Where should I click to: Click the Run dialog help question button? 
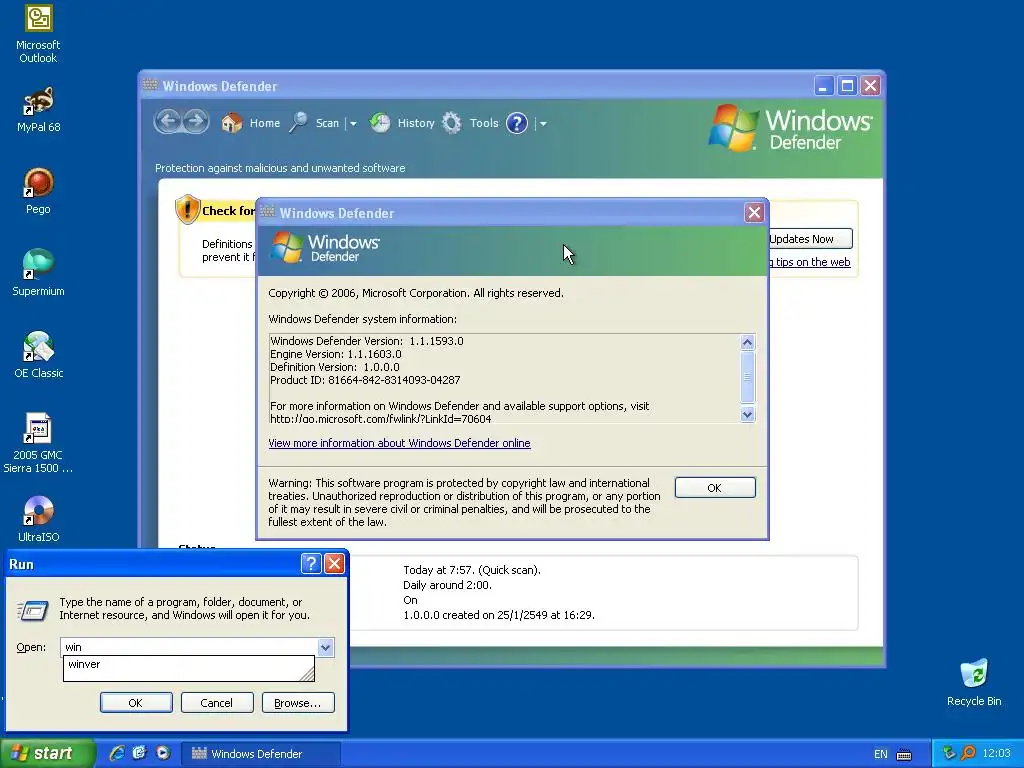[x=312, y=563]
